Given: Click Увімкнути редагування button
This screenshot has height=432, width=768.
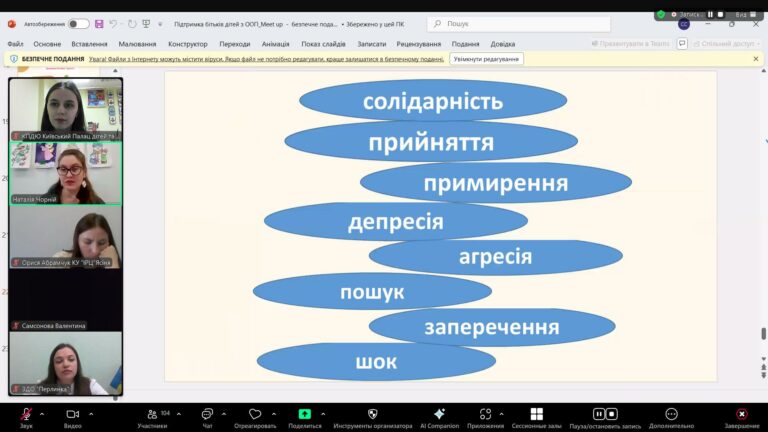Looking at the screenshot, I should pos(486,59).
